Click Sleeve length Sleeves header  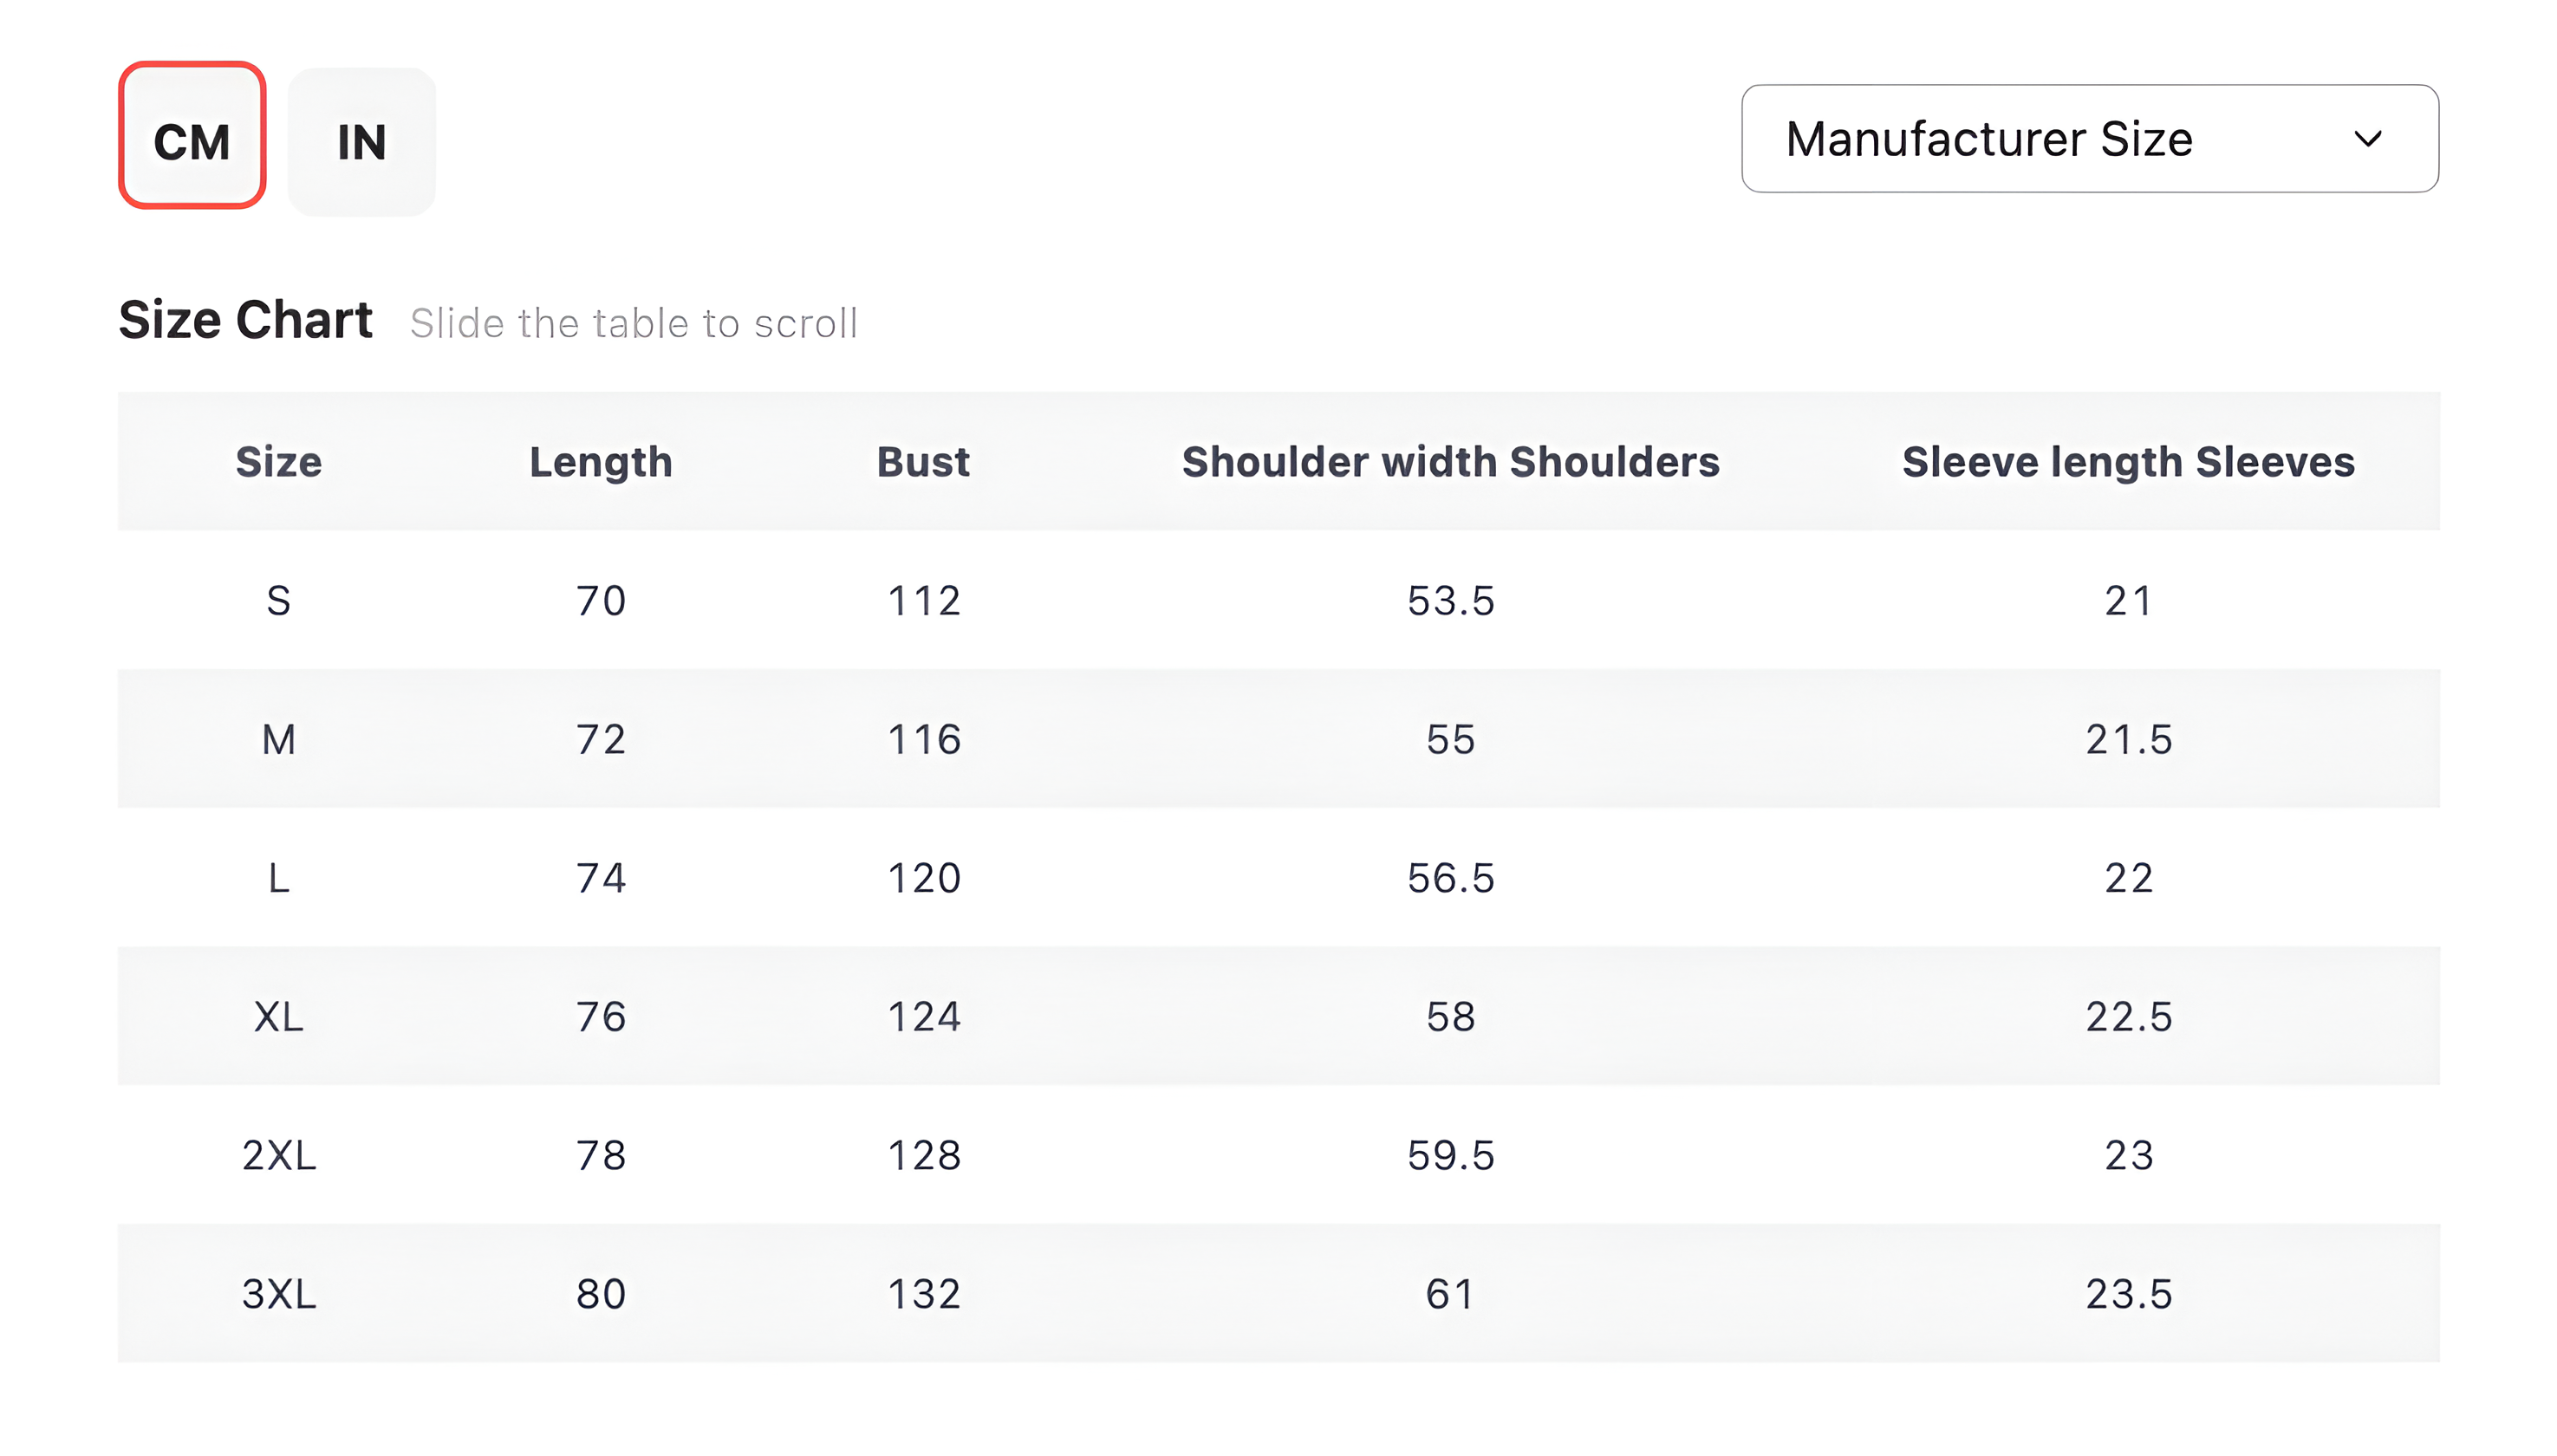[2127, 462]
